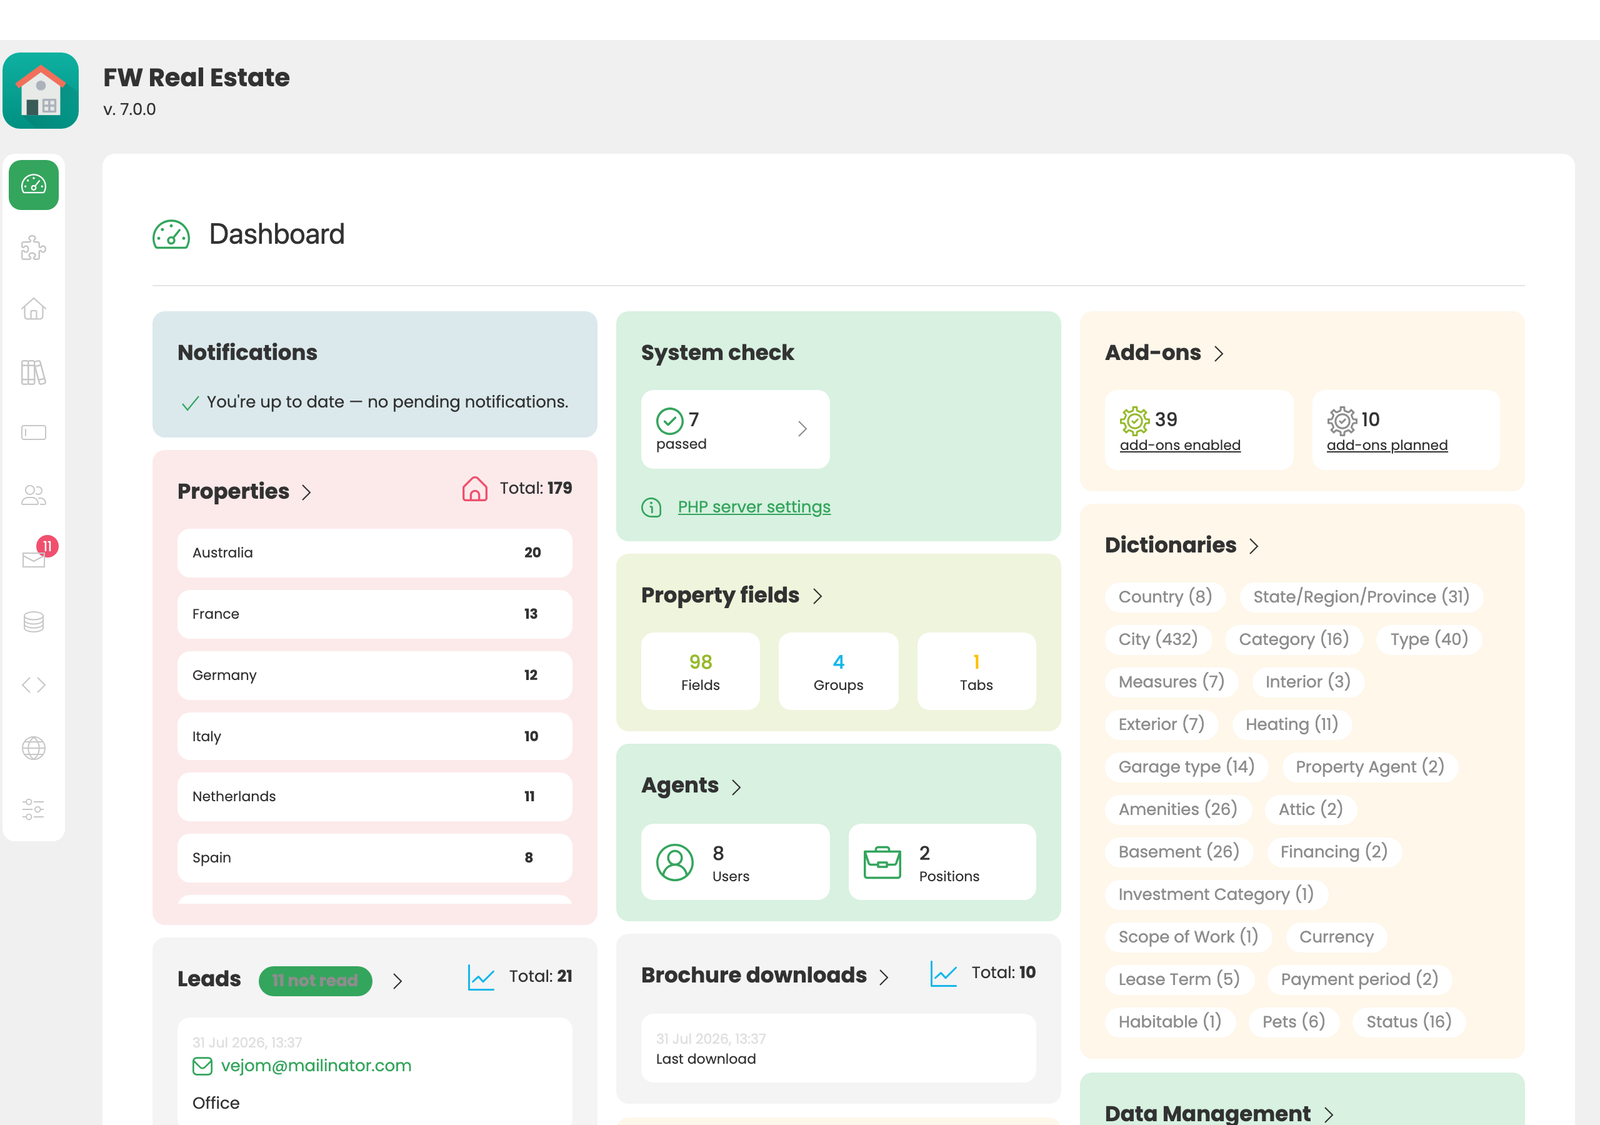Open PHP server settings link
Image resolution: width=1600 pixels, height=1125 pixels.
(754, 507)
